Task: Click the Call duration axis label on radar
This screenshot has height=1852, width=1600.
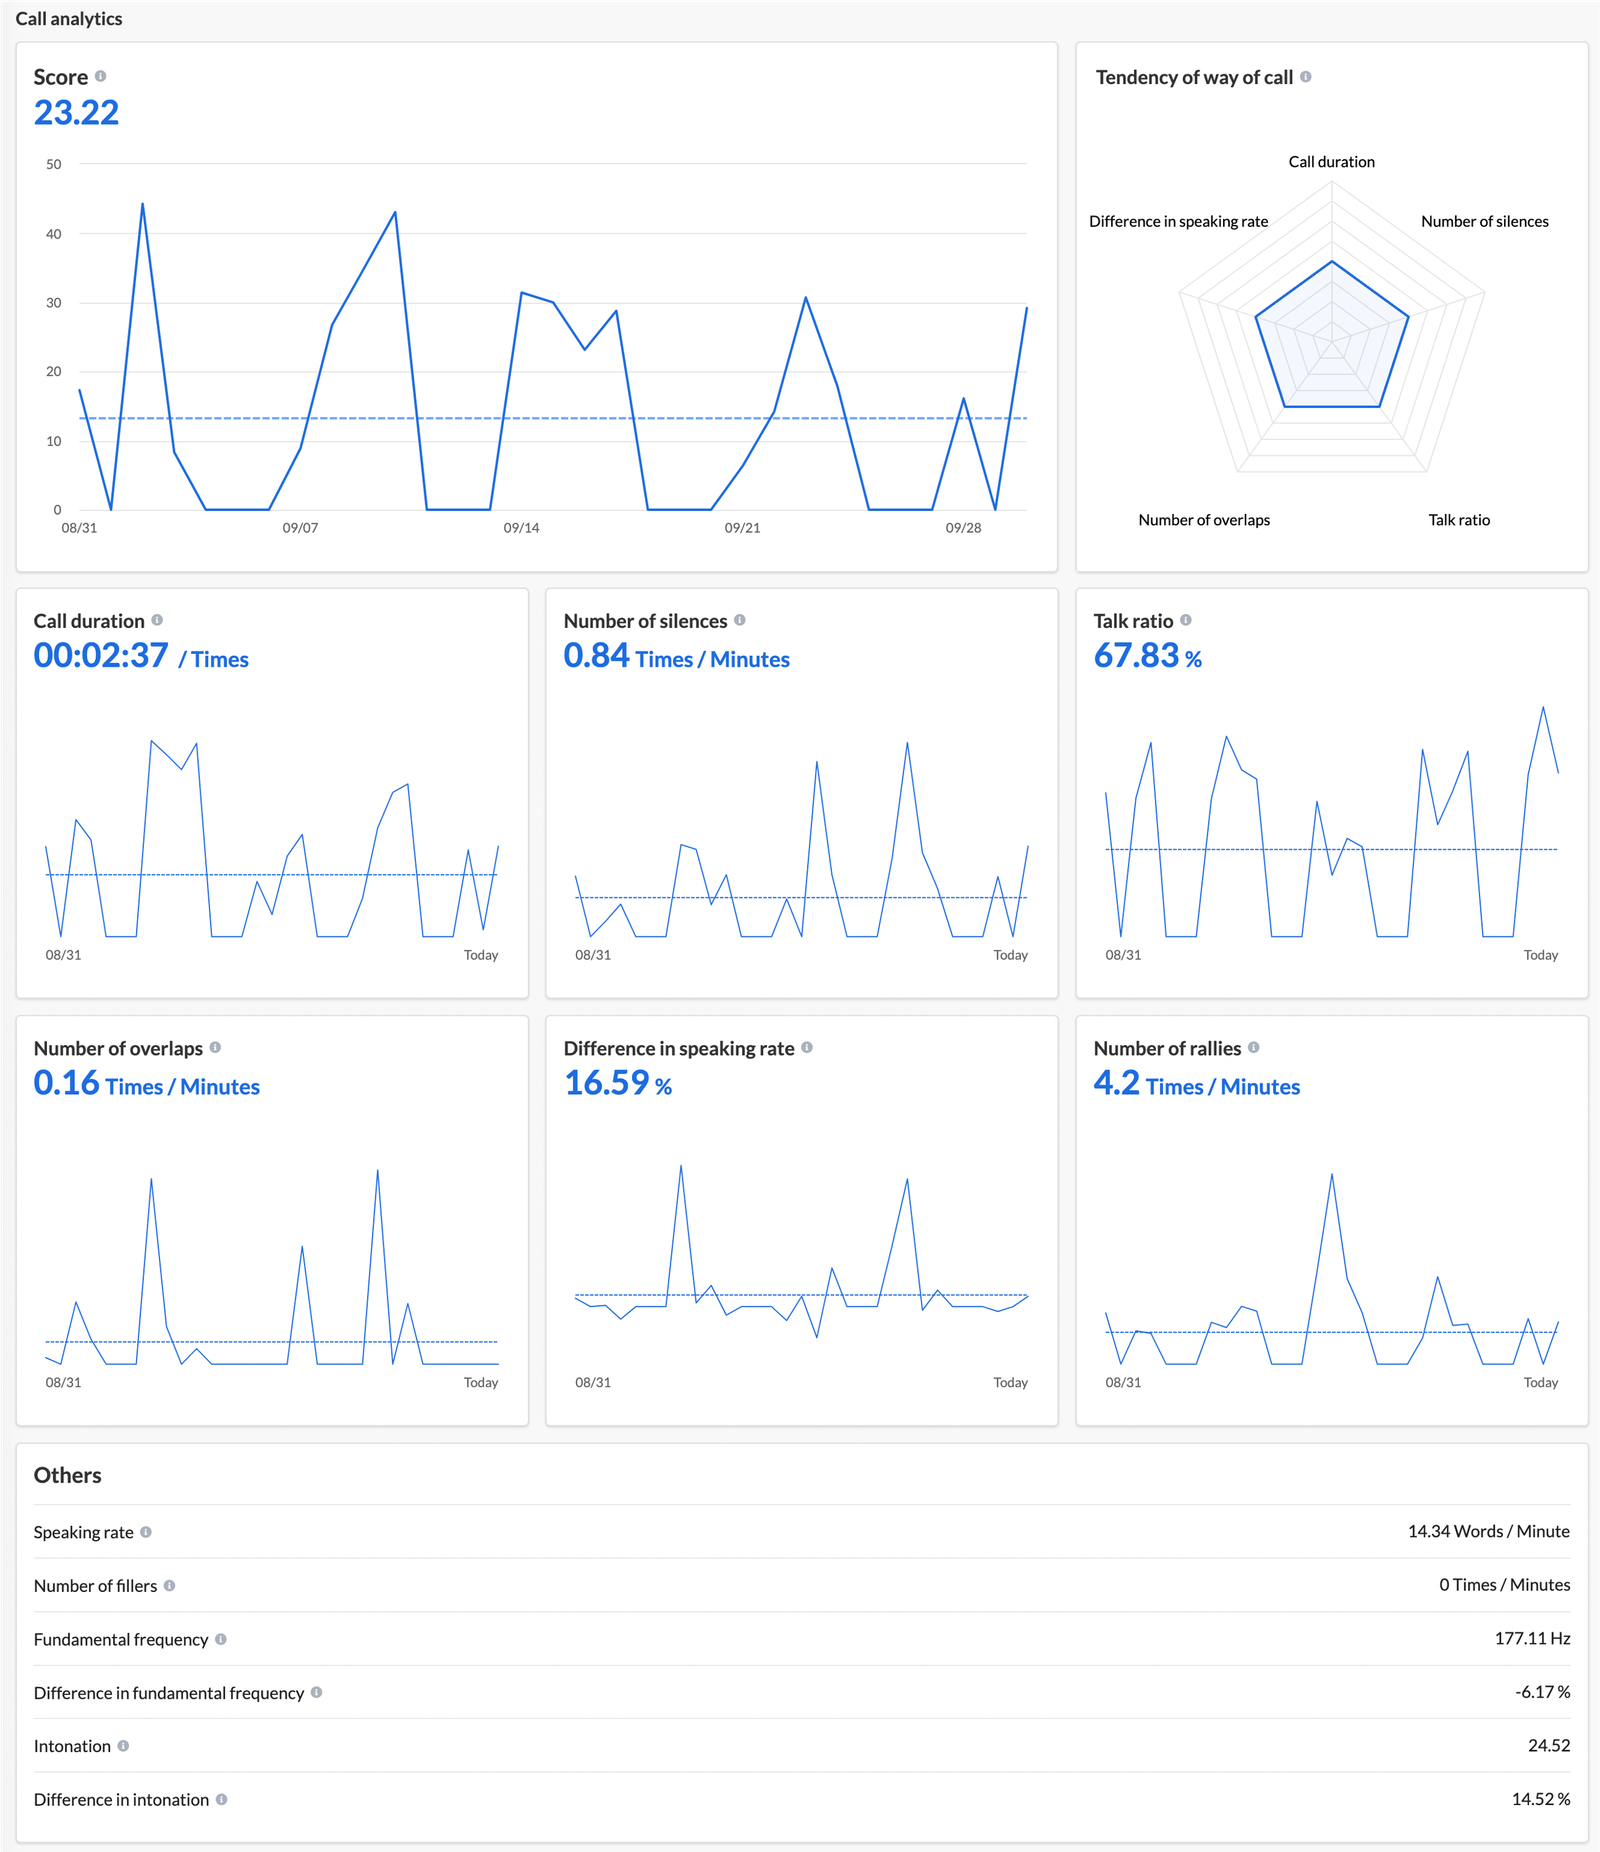Action: coord(1331,161)
